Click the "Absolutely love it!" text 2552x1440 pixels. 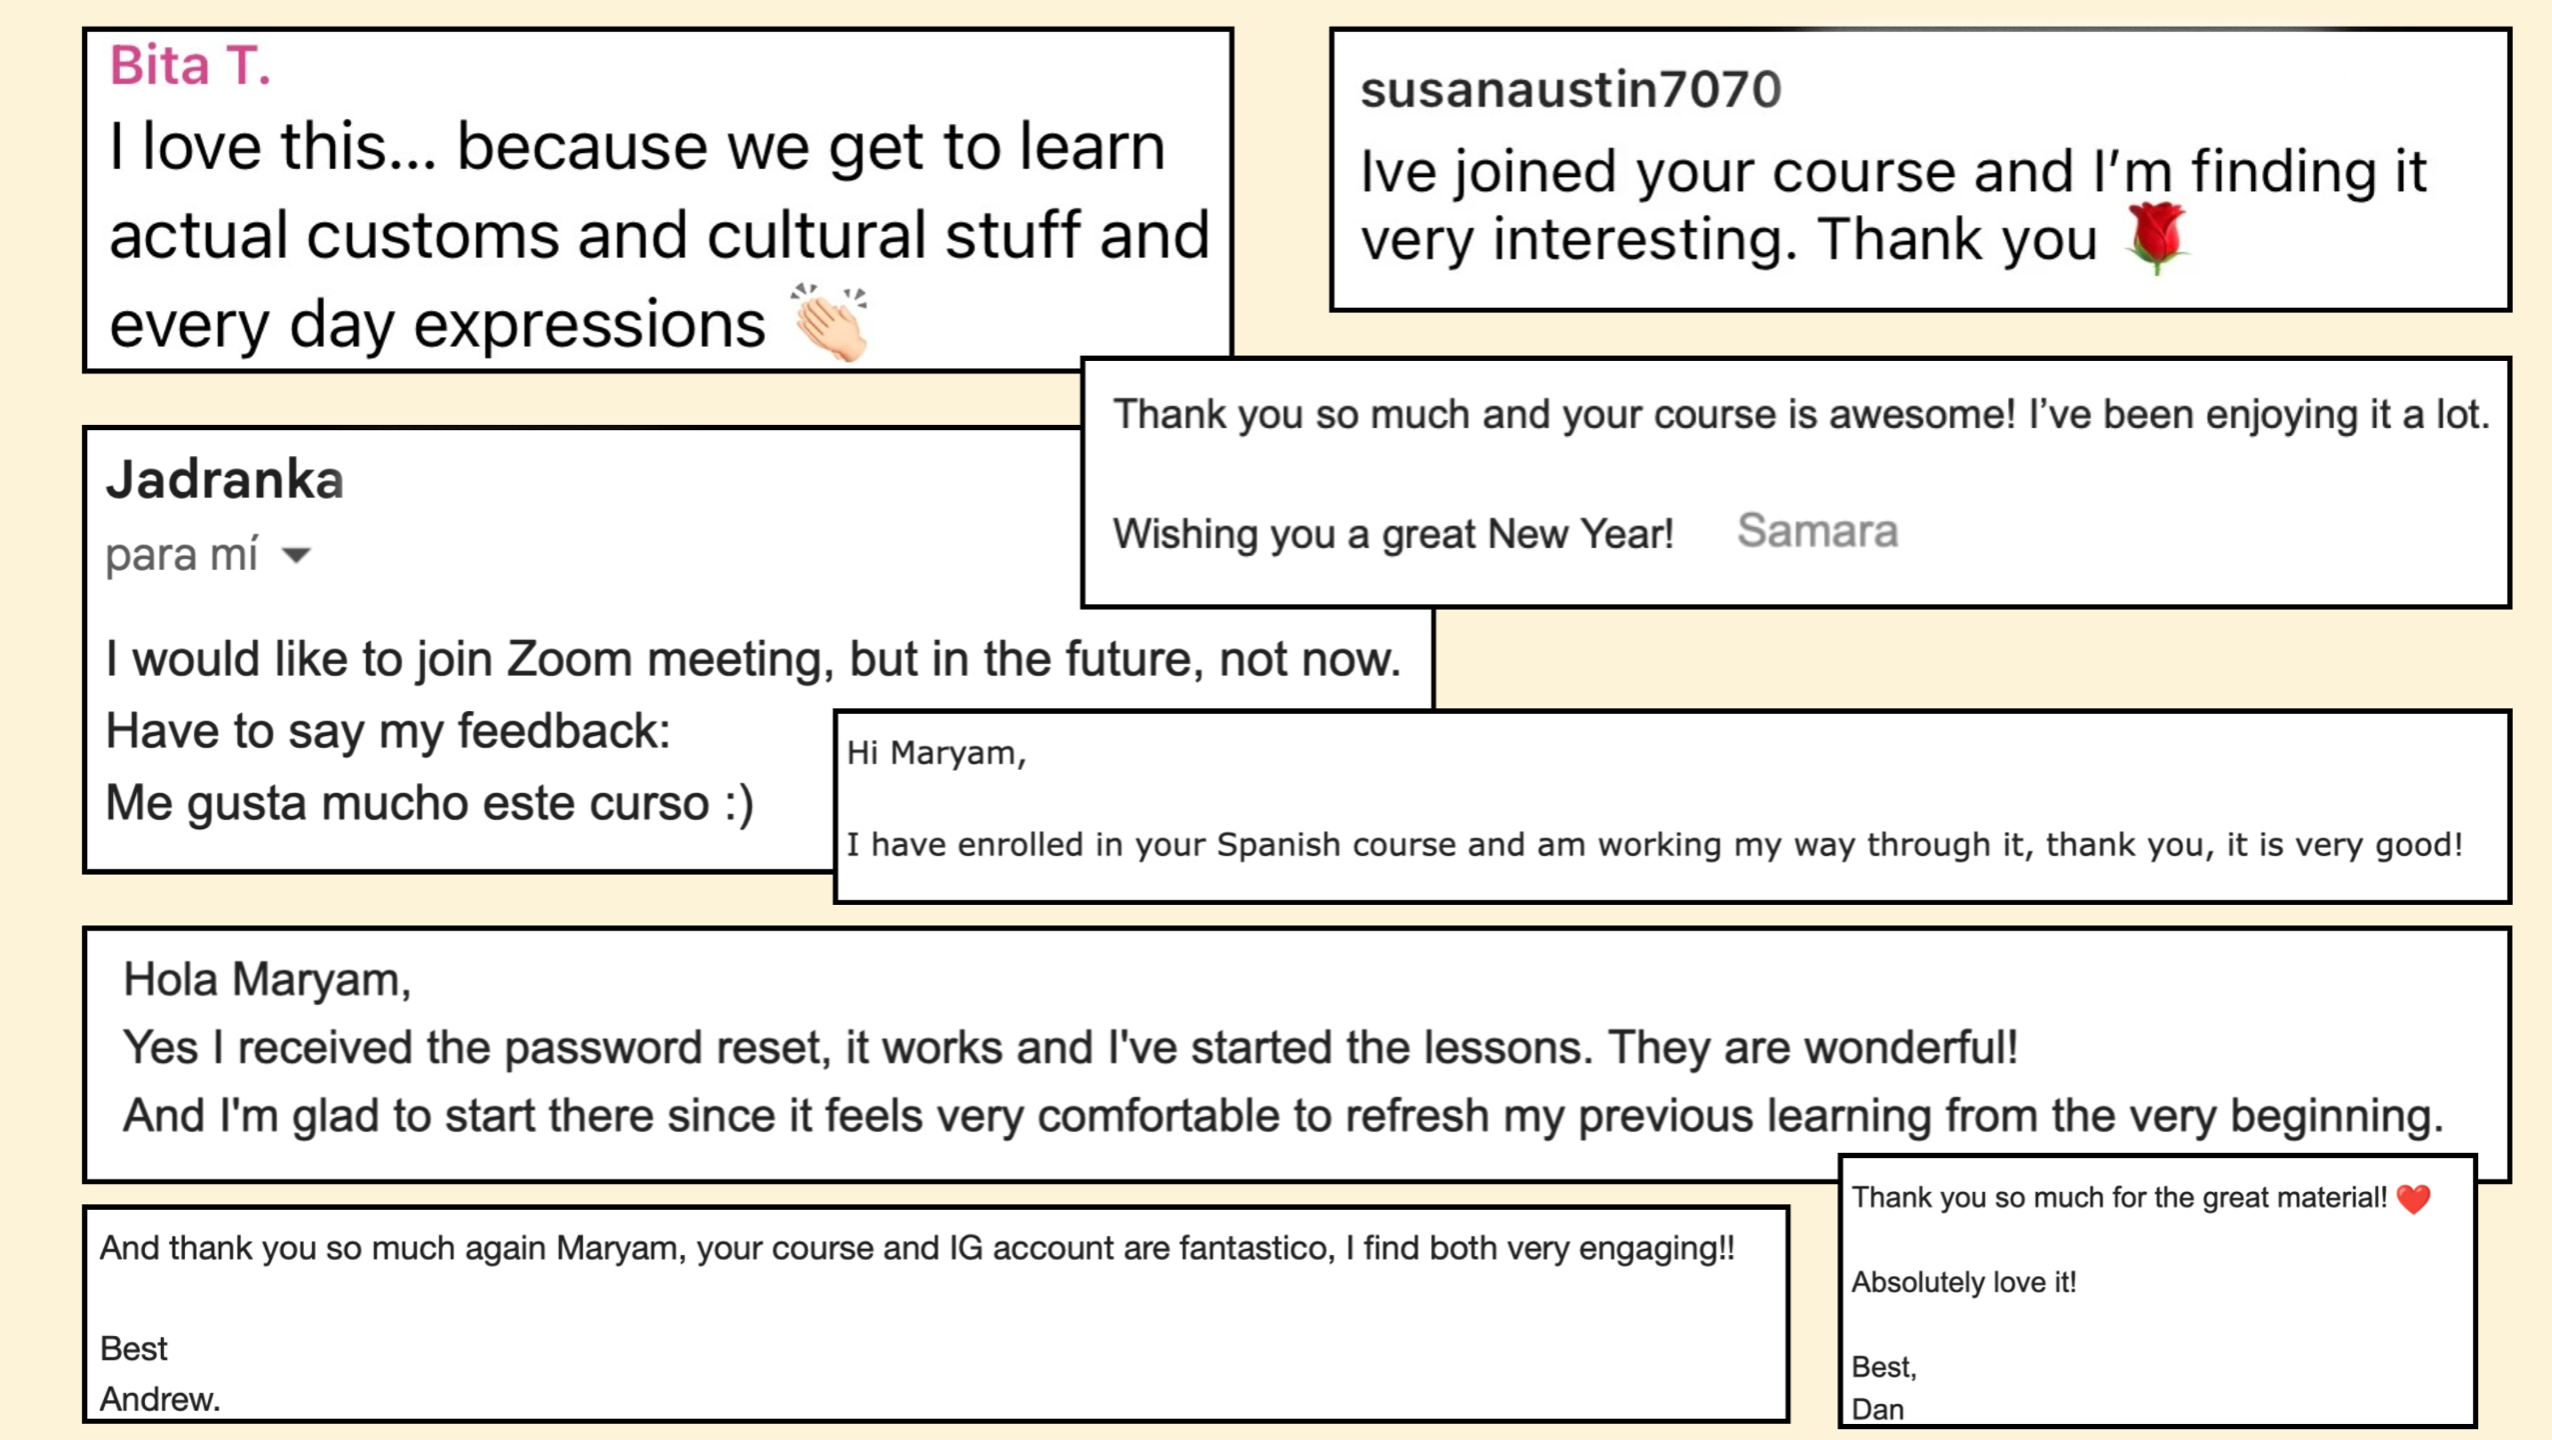click(1963, 1282)
